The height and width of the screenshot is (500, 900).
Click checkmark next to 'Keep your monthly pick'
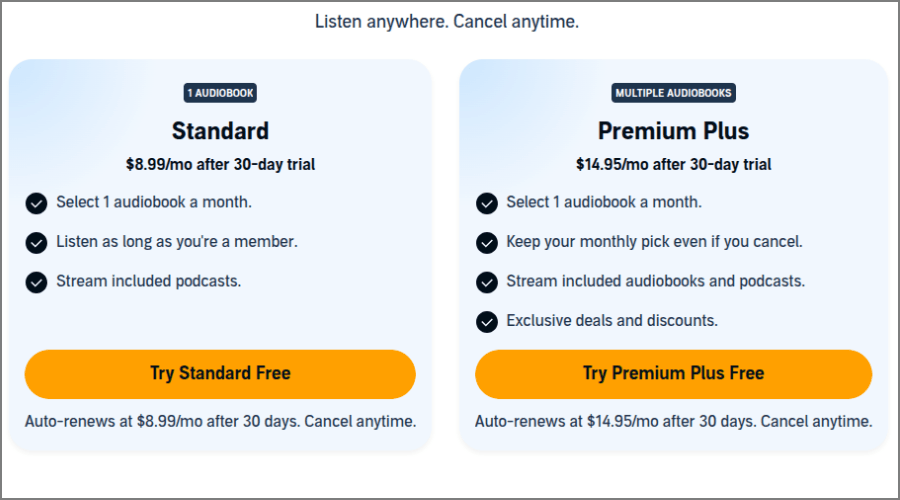[487, 242]
